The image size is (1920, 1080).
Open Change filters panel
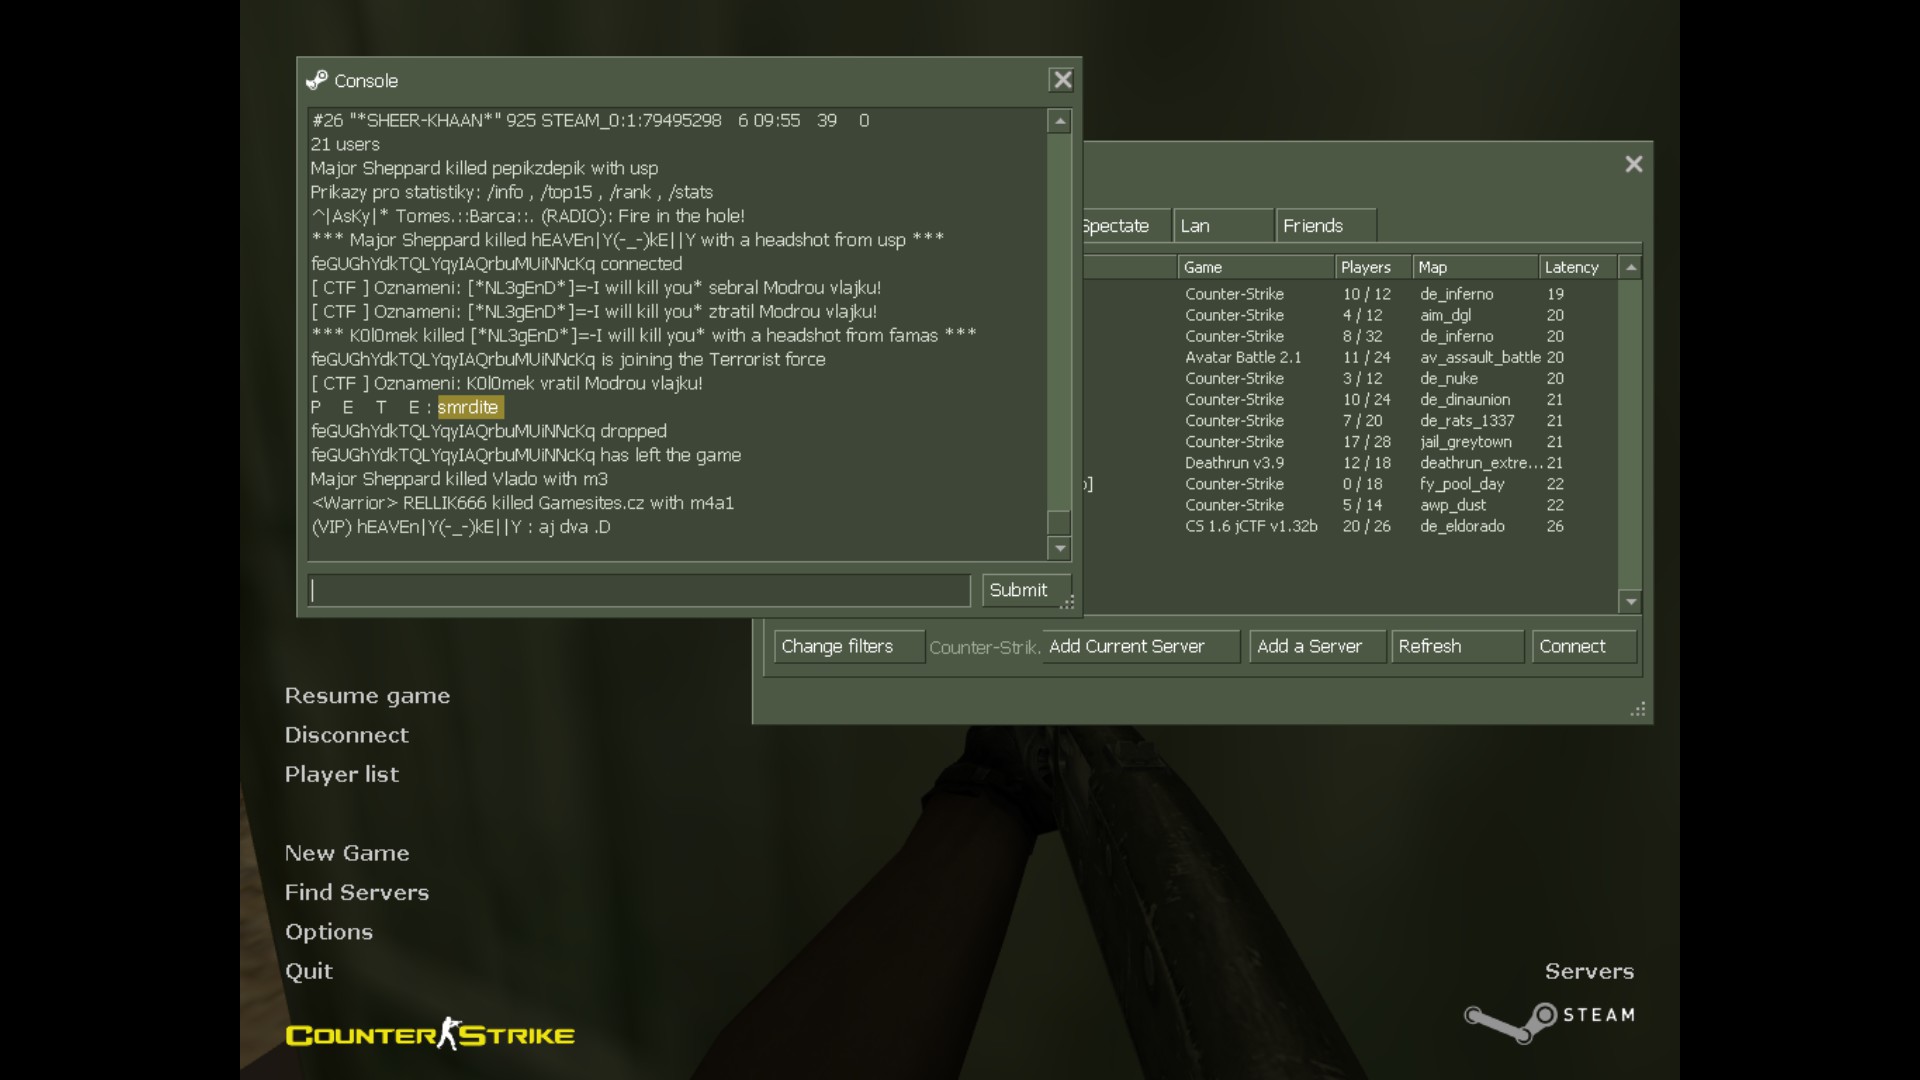(x=848, y=647)
